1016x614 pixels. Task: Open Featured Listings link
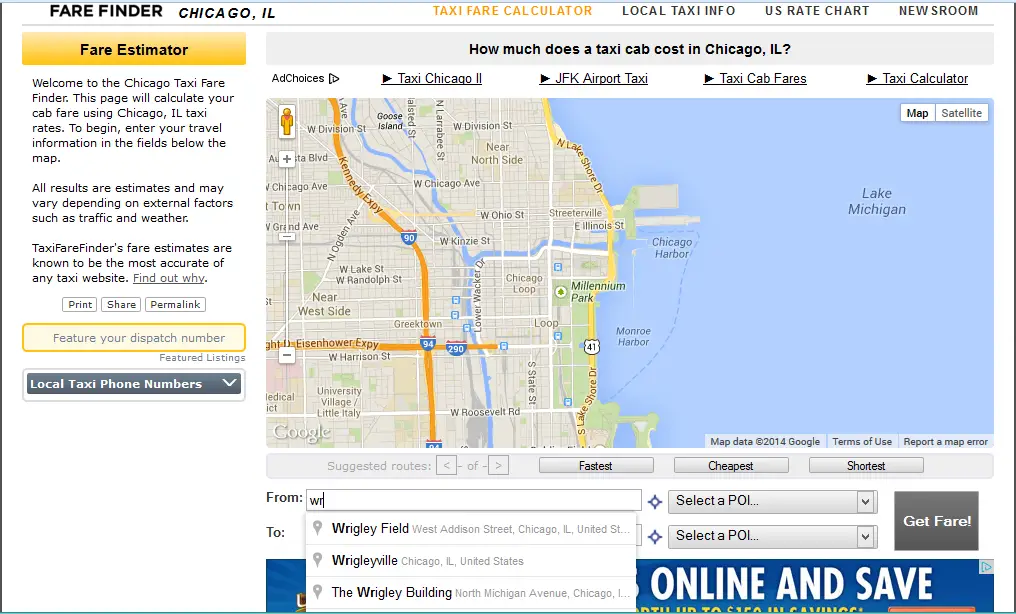pos(202,358)
